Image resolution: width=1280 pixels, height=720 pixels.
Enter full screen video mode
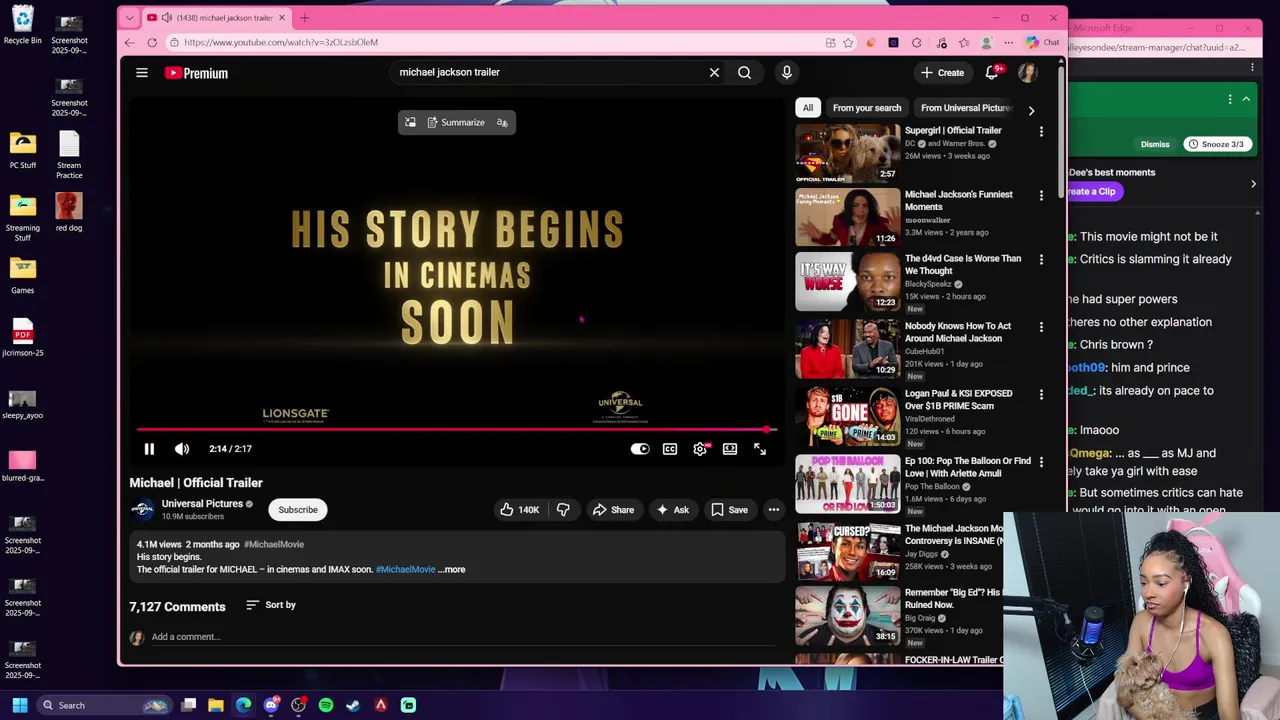pos(760,449)
